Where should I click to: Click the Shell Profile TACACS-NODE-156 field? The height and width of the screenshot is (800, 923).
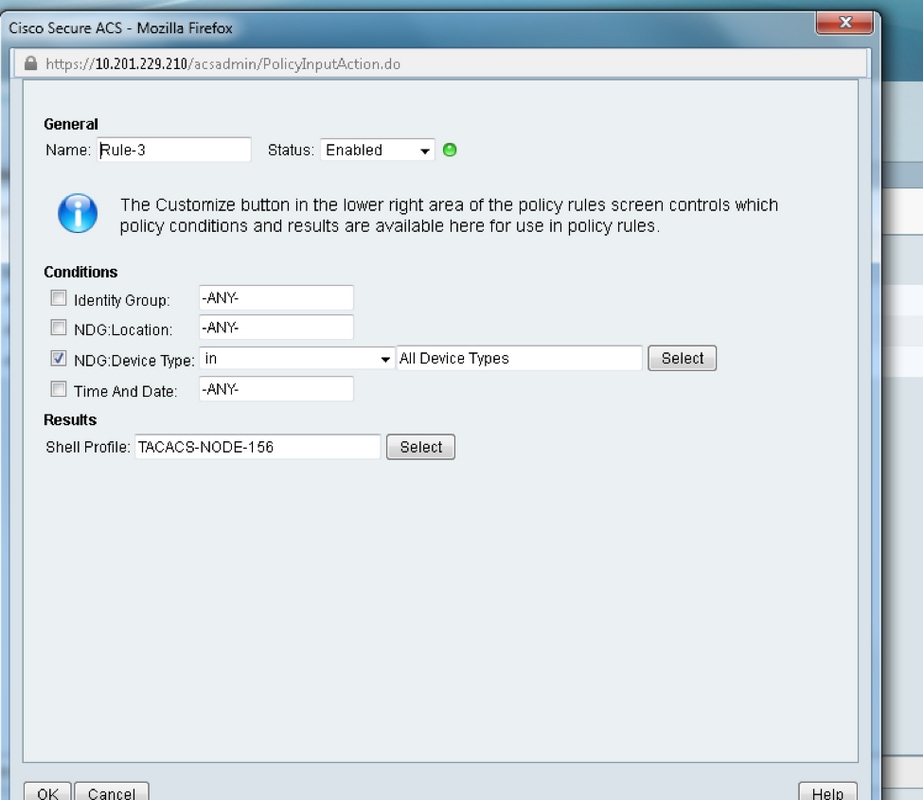tap(258, 447)
